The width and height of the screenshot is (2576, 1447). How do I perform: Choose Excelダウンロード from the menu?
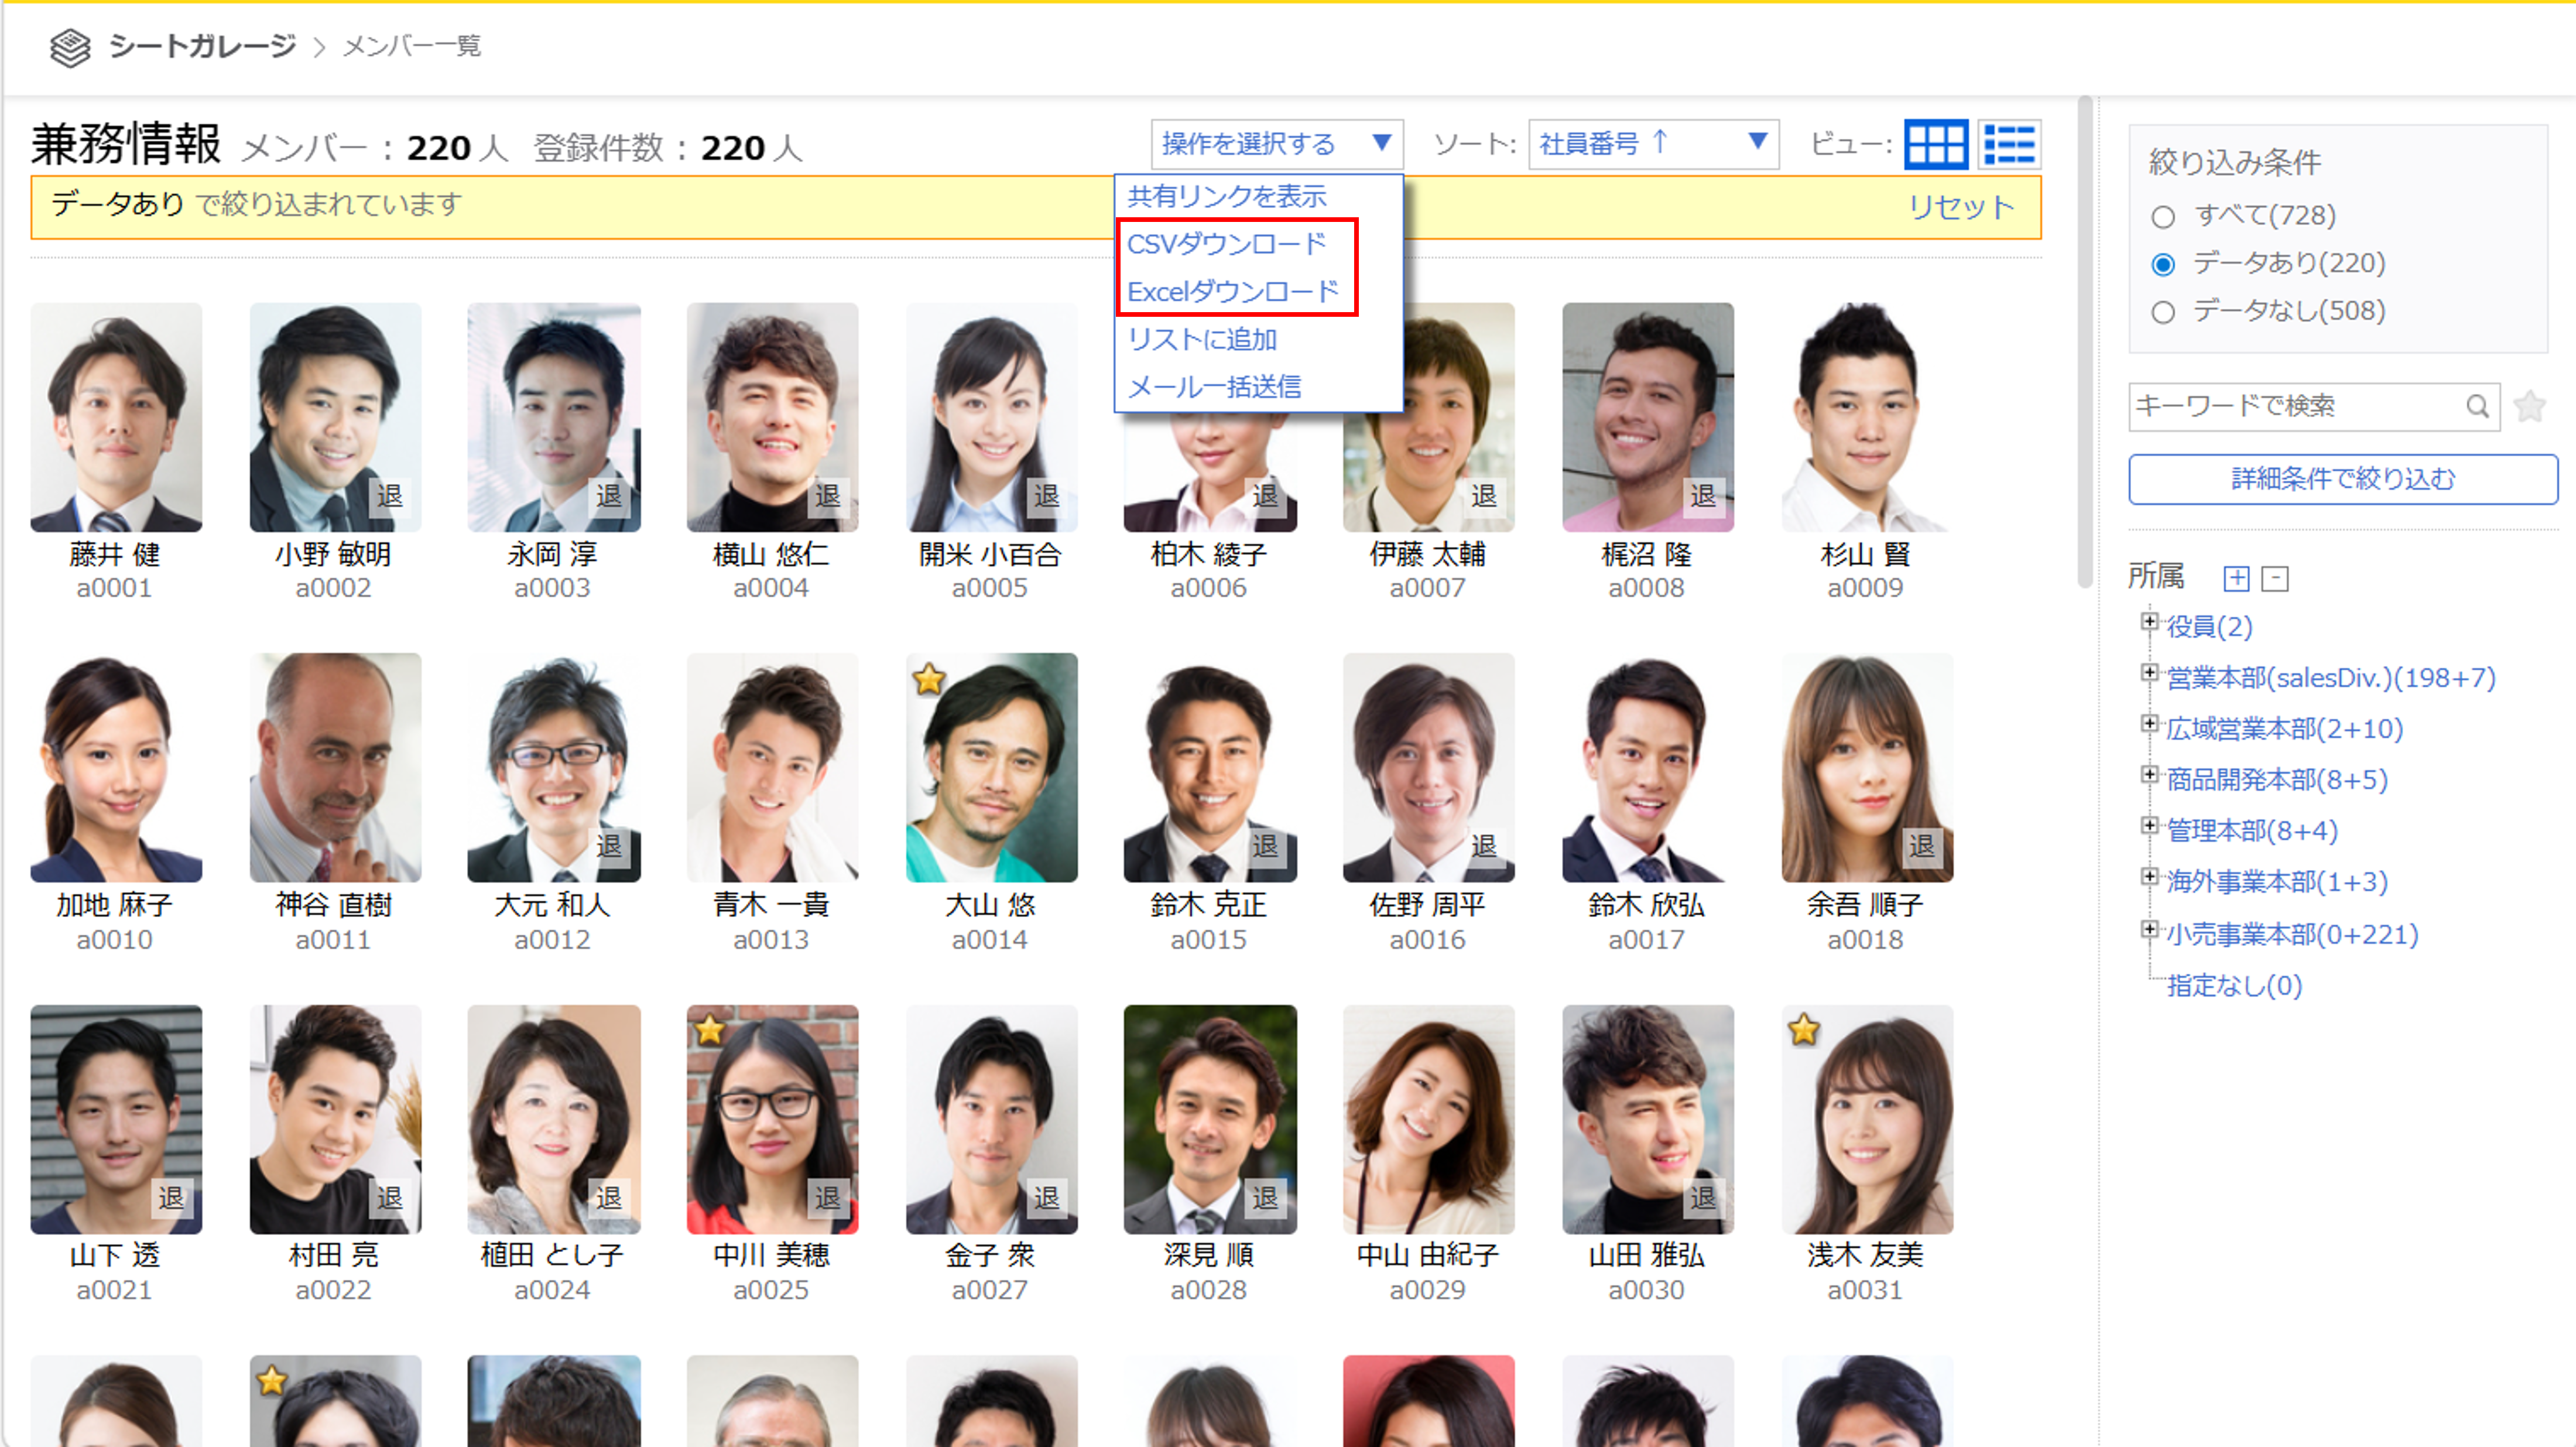point(1233,292)
